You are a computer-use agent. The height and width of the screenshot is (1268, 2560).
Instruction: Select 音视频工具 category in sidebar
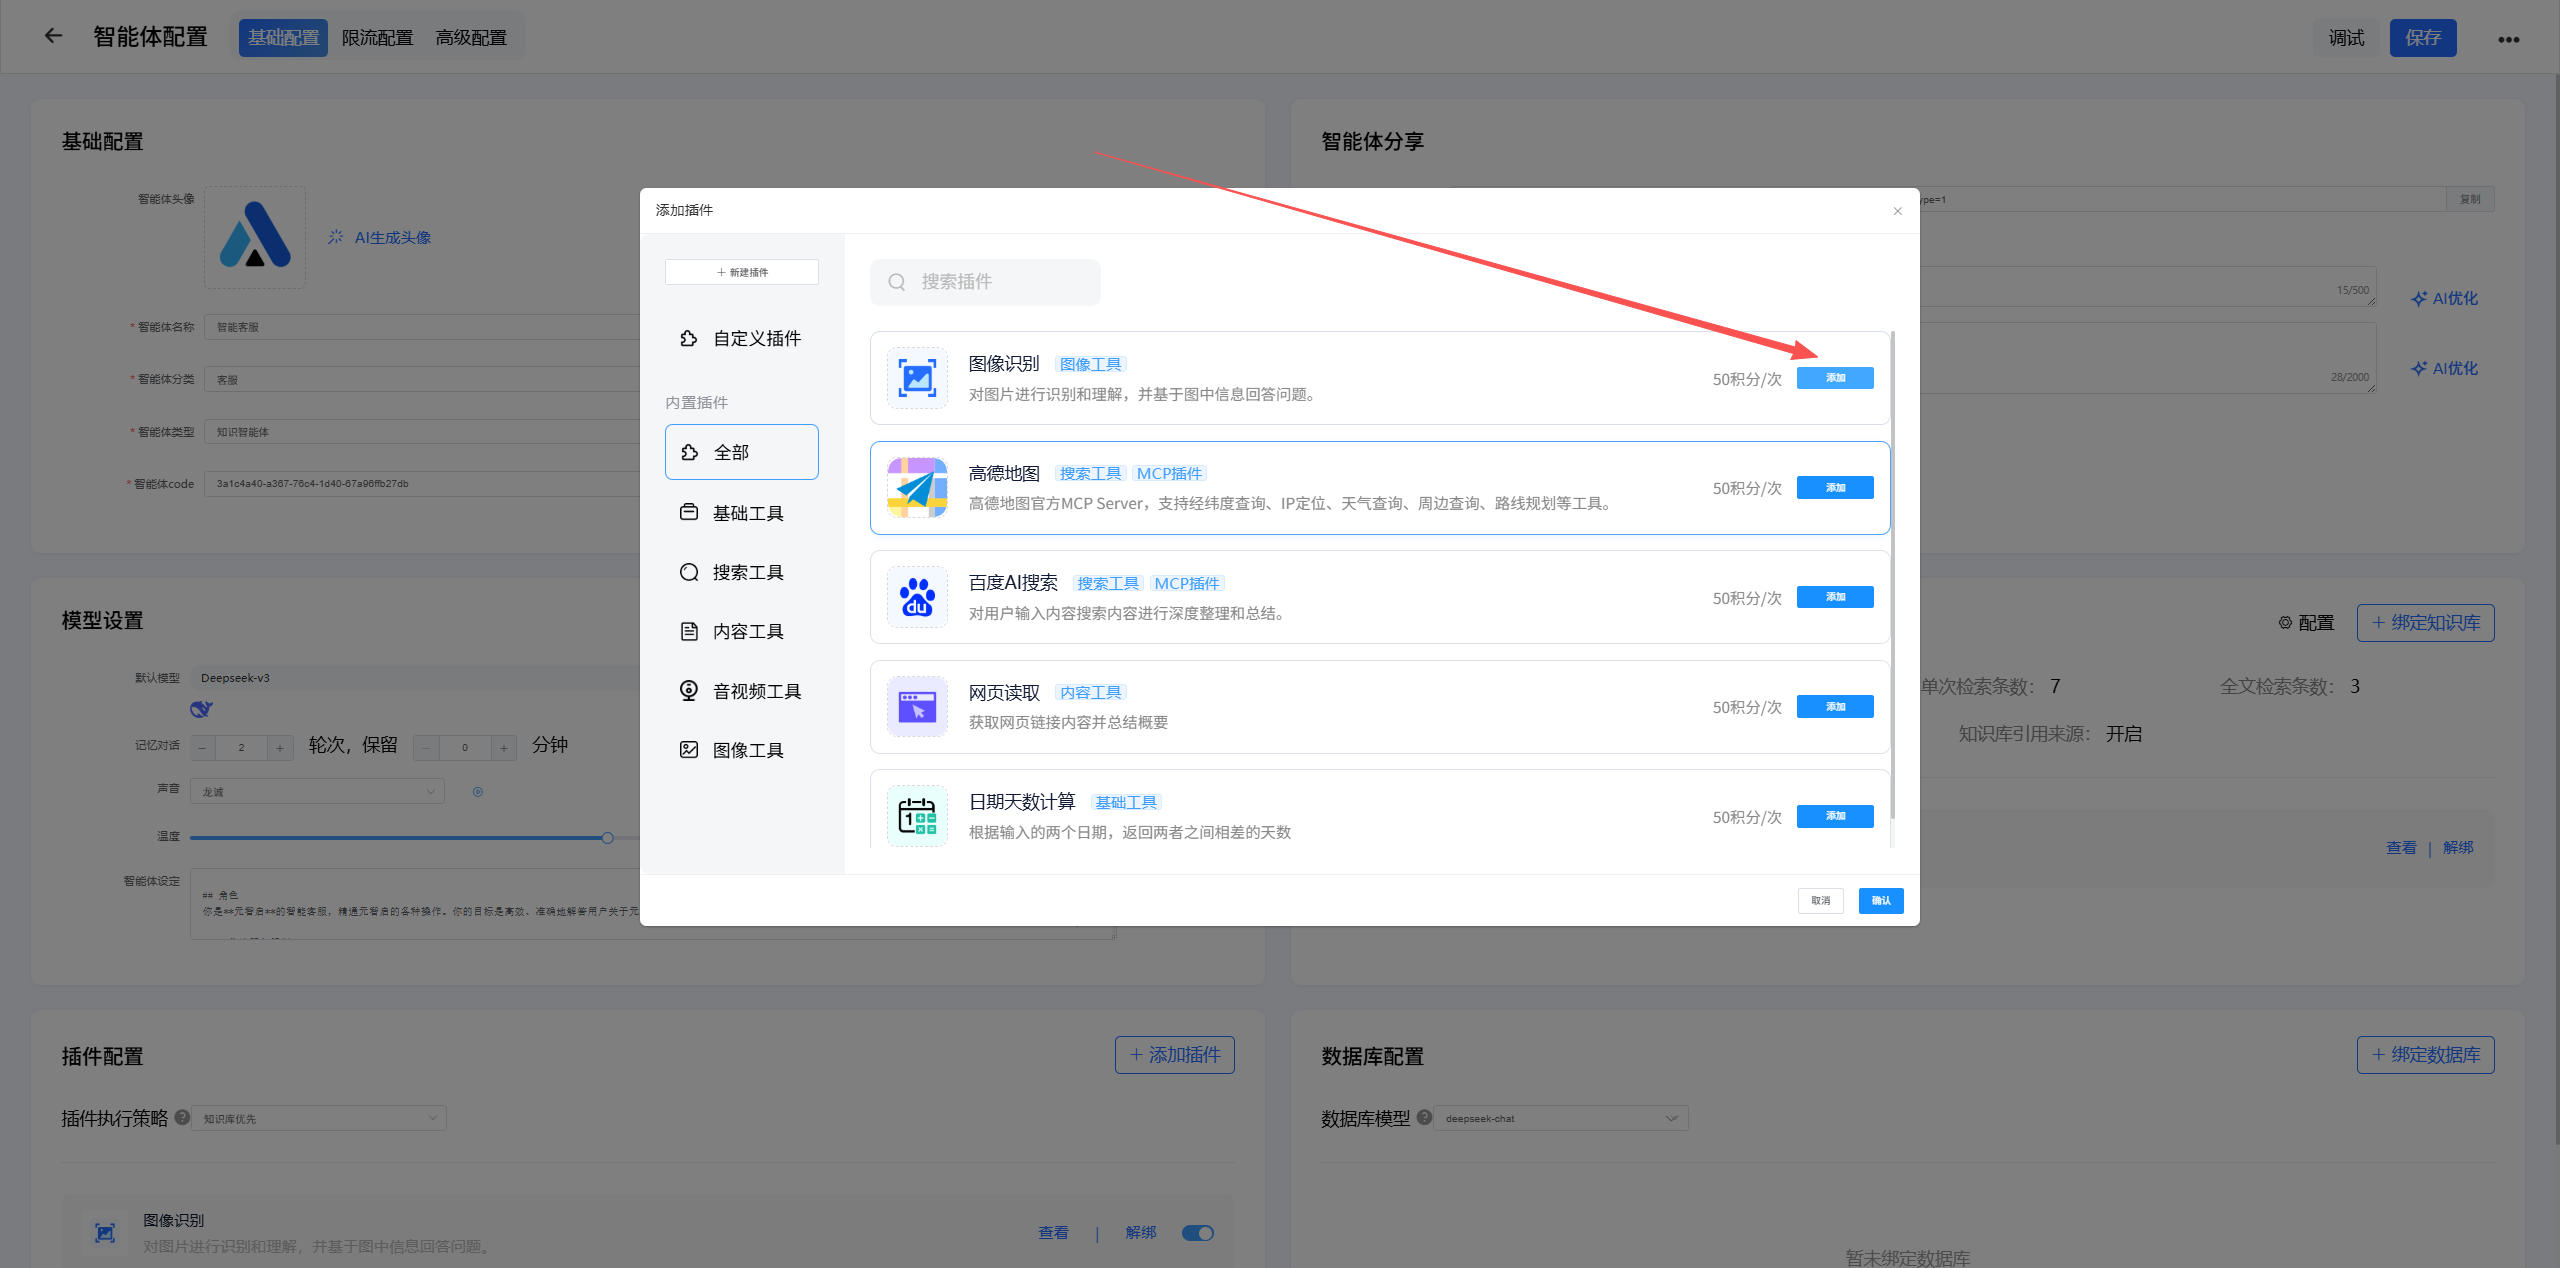click(756, 691)
